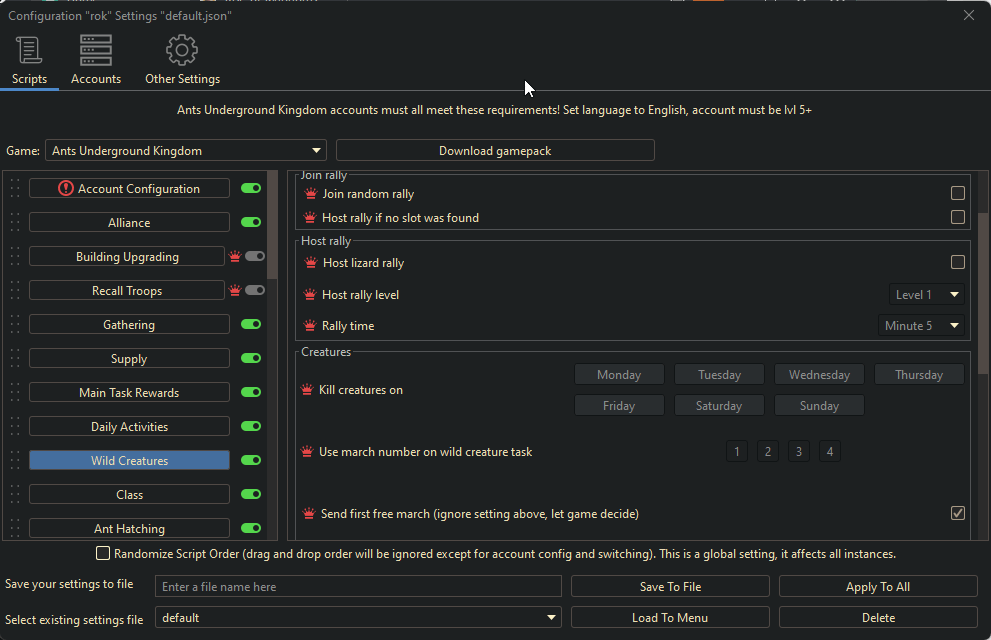The image size is (991, 640).
Task: Open the Accounts server icon
Action: point(96,50)
